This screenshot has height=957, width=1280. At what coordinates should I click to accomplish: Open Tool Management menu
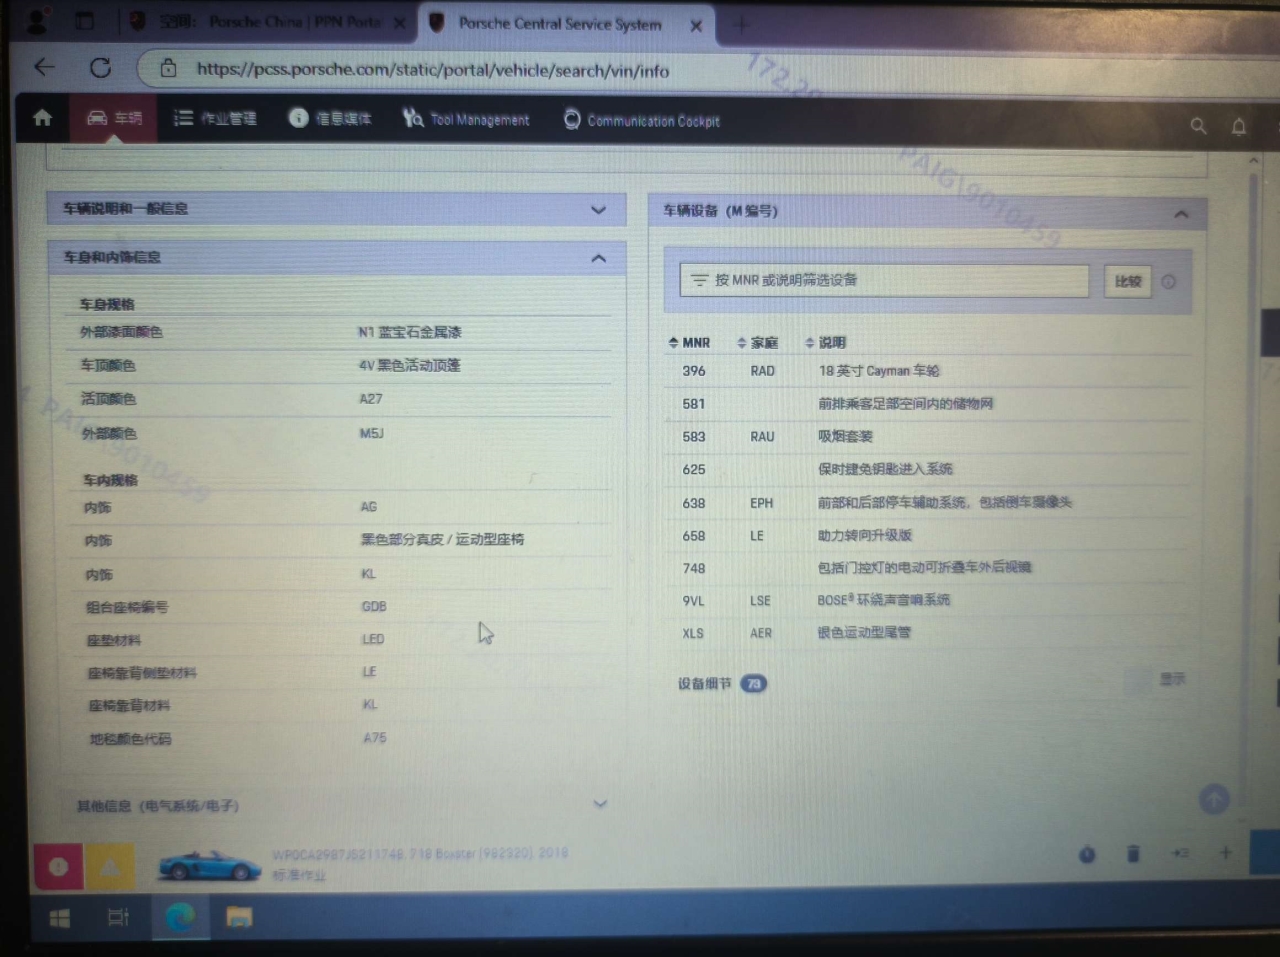(x=466, y=120)
